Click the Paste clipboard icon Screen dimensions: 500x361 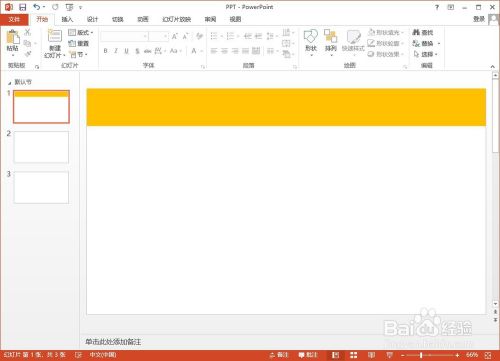pyautogui.click(x=13, y=37)
